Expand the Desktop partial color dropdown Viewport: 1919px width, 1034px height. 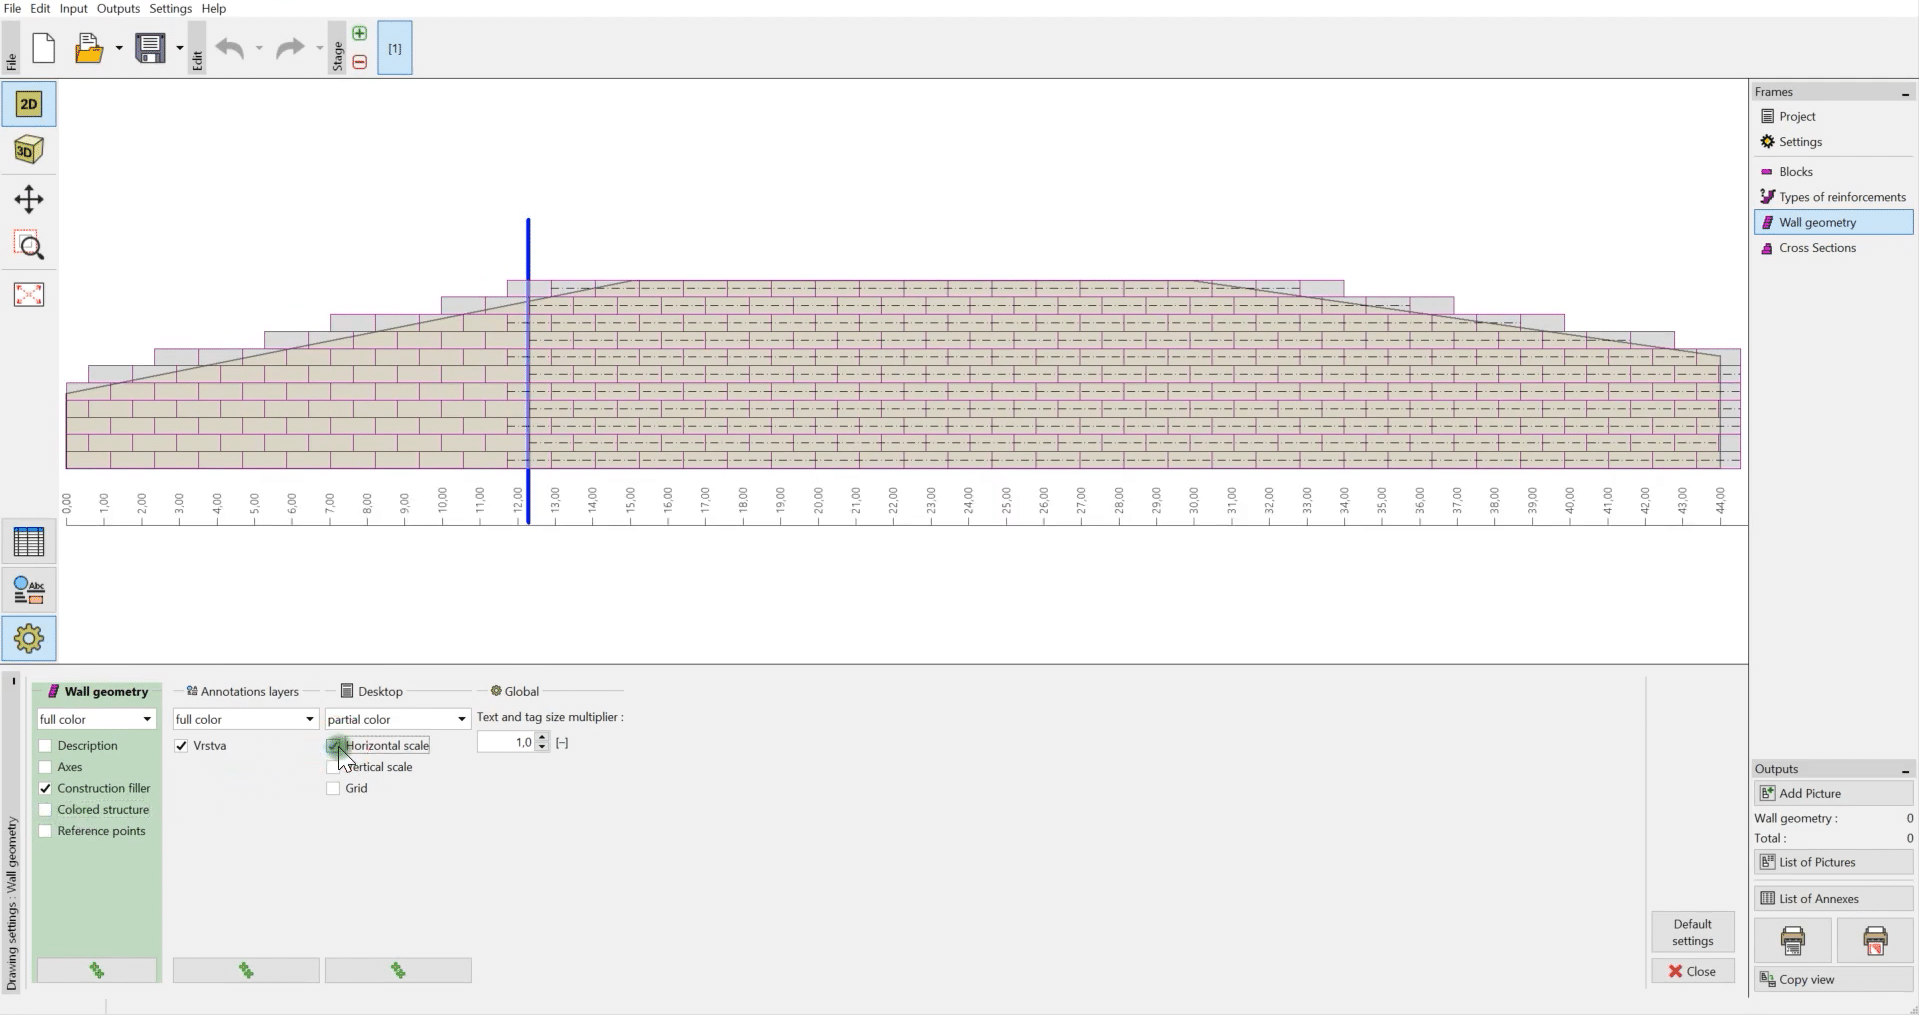[397, 720]
